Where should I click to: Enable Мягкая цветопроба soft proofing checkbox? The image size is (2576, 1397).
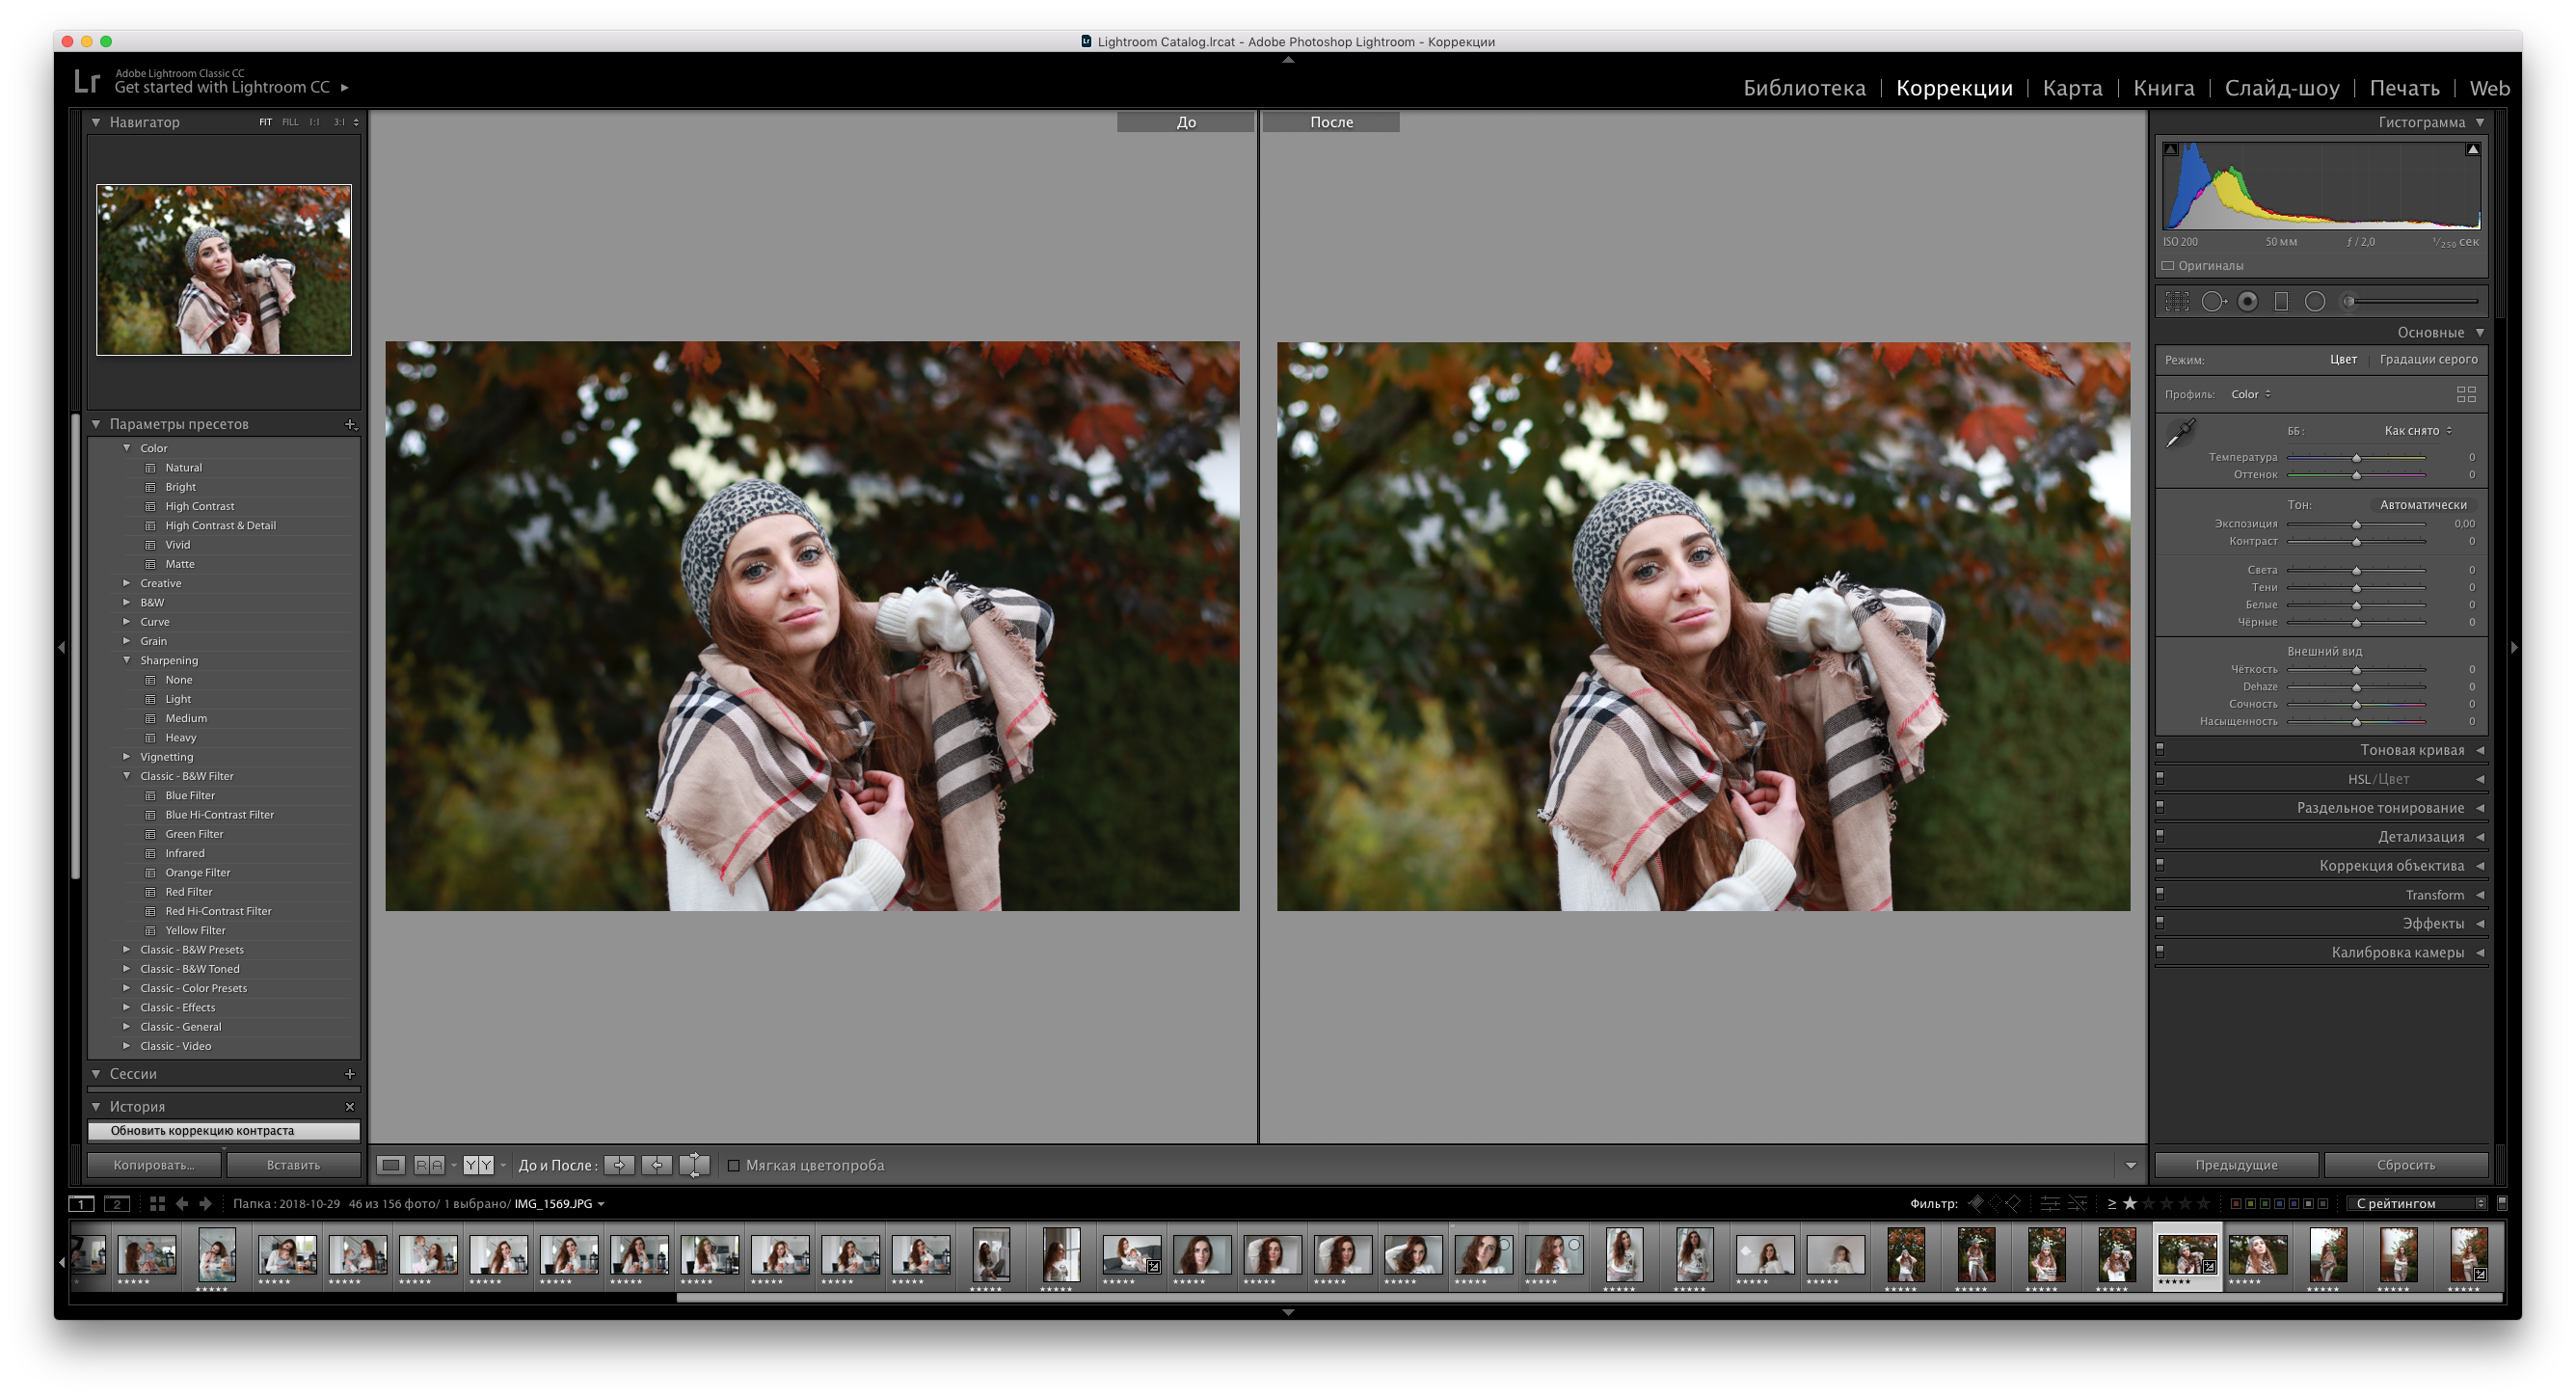click(x=733, y=1165)
